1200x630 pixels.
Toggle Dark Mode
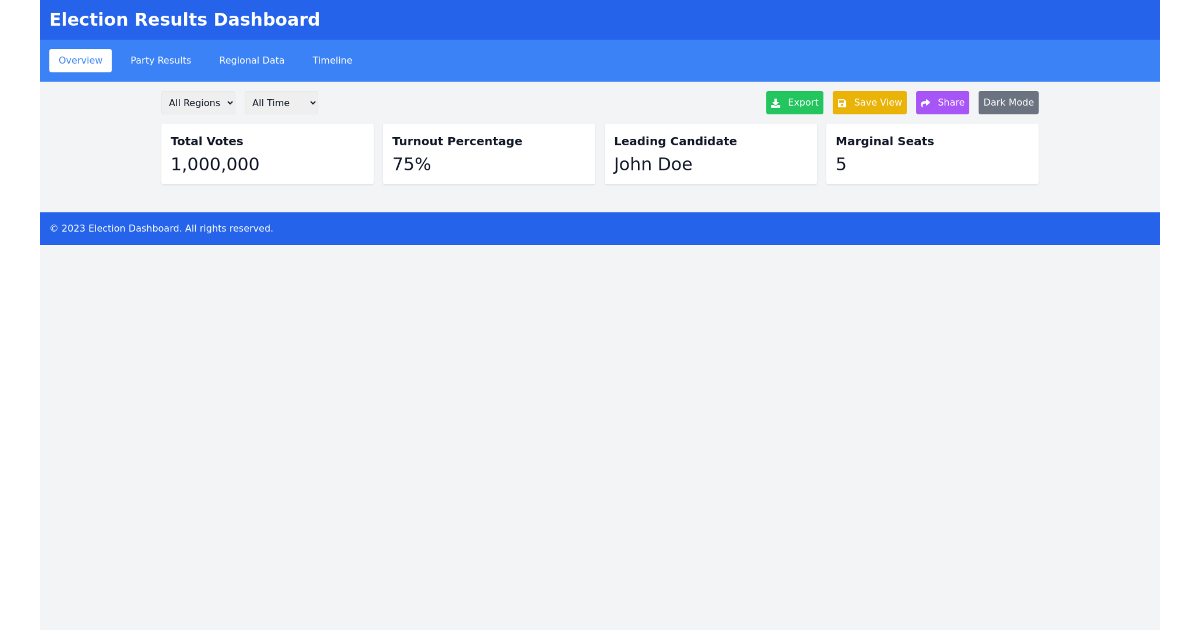point(1007,102)
